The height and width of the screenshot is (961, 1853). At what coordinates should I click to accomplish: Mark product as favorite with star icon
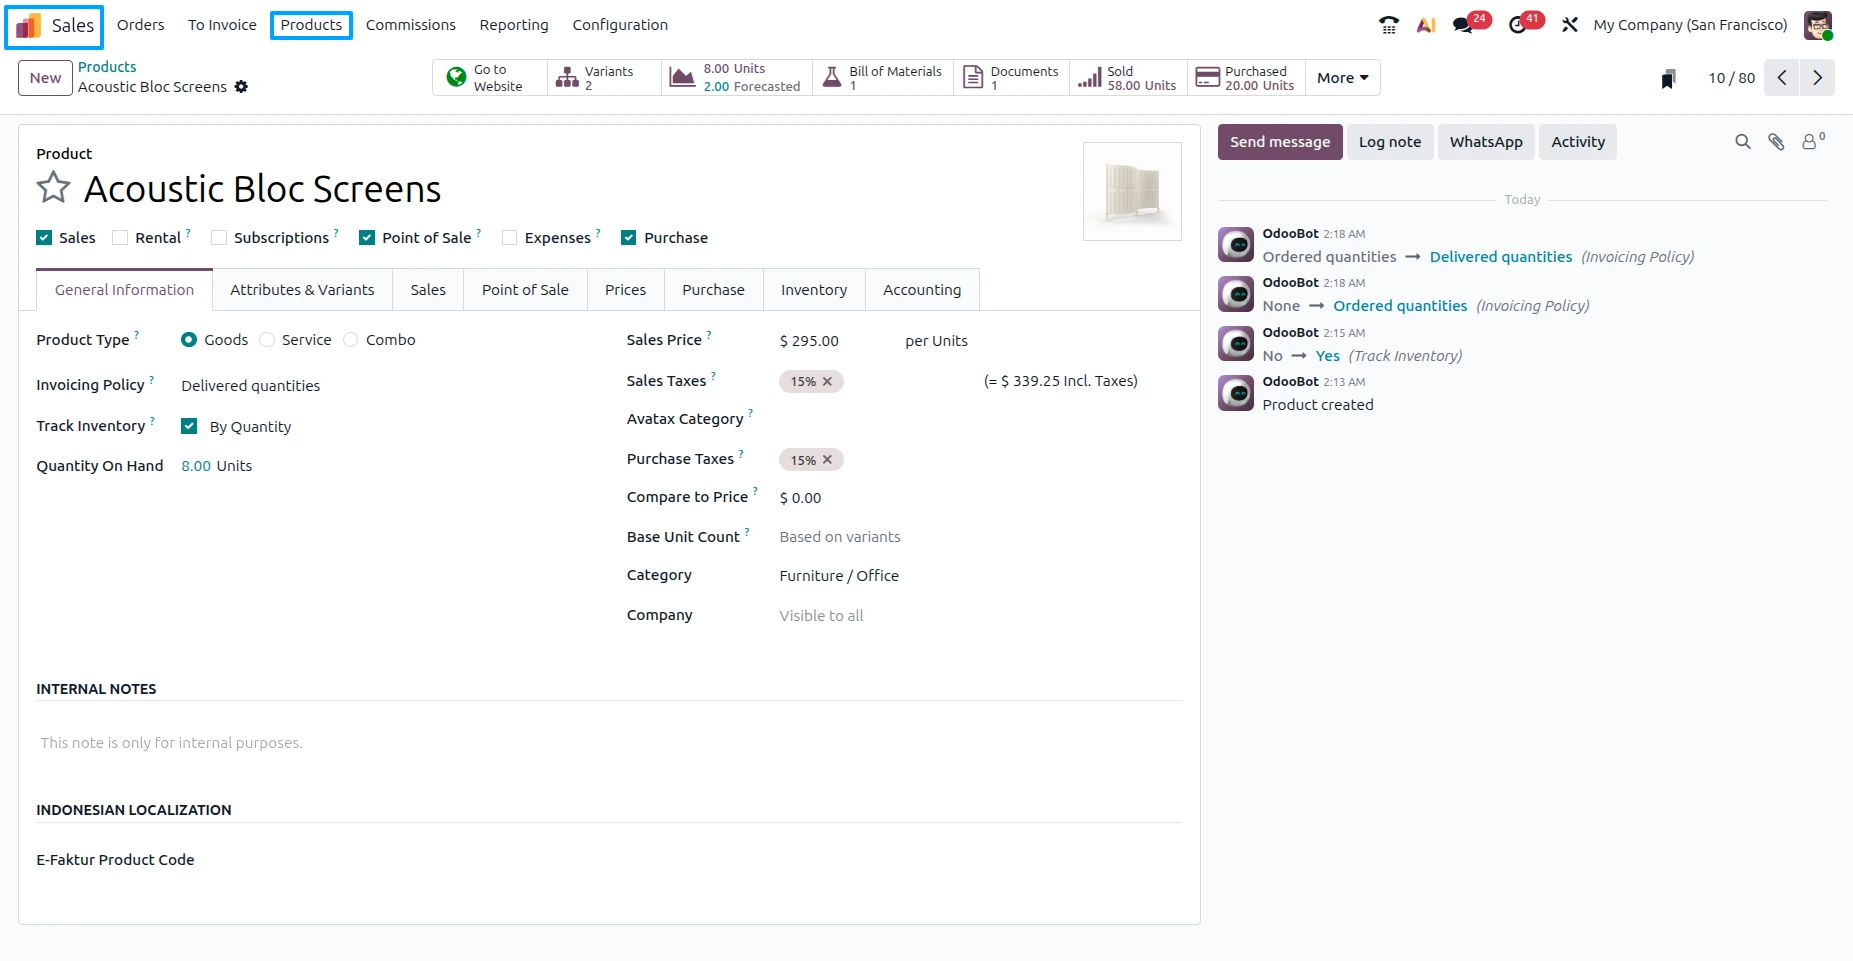pyautogui.click(x=53, y=188)
